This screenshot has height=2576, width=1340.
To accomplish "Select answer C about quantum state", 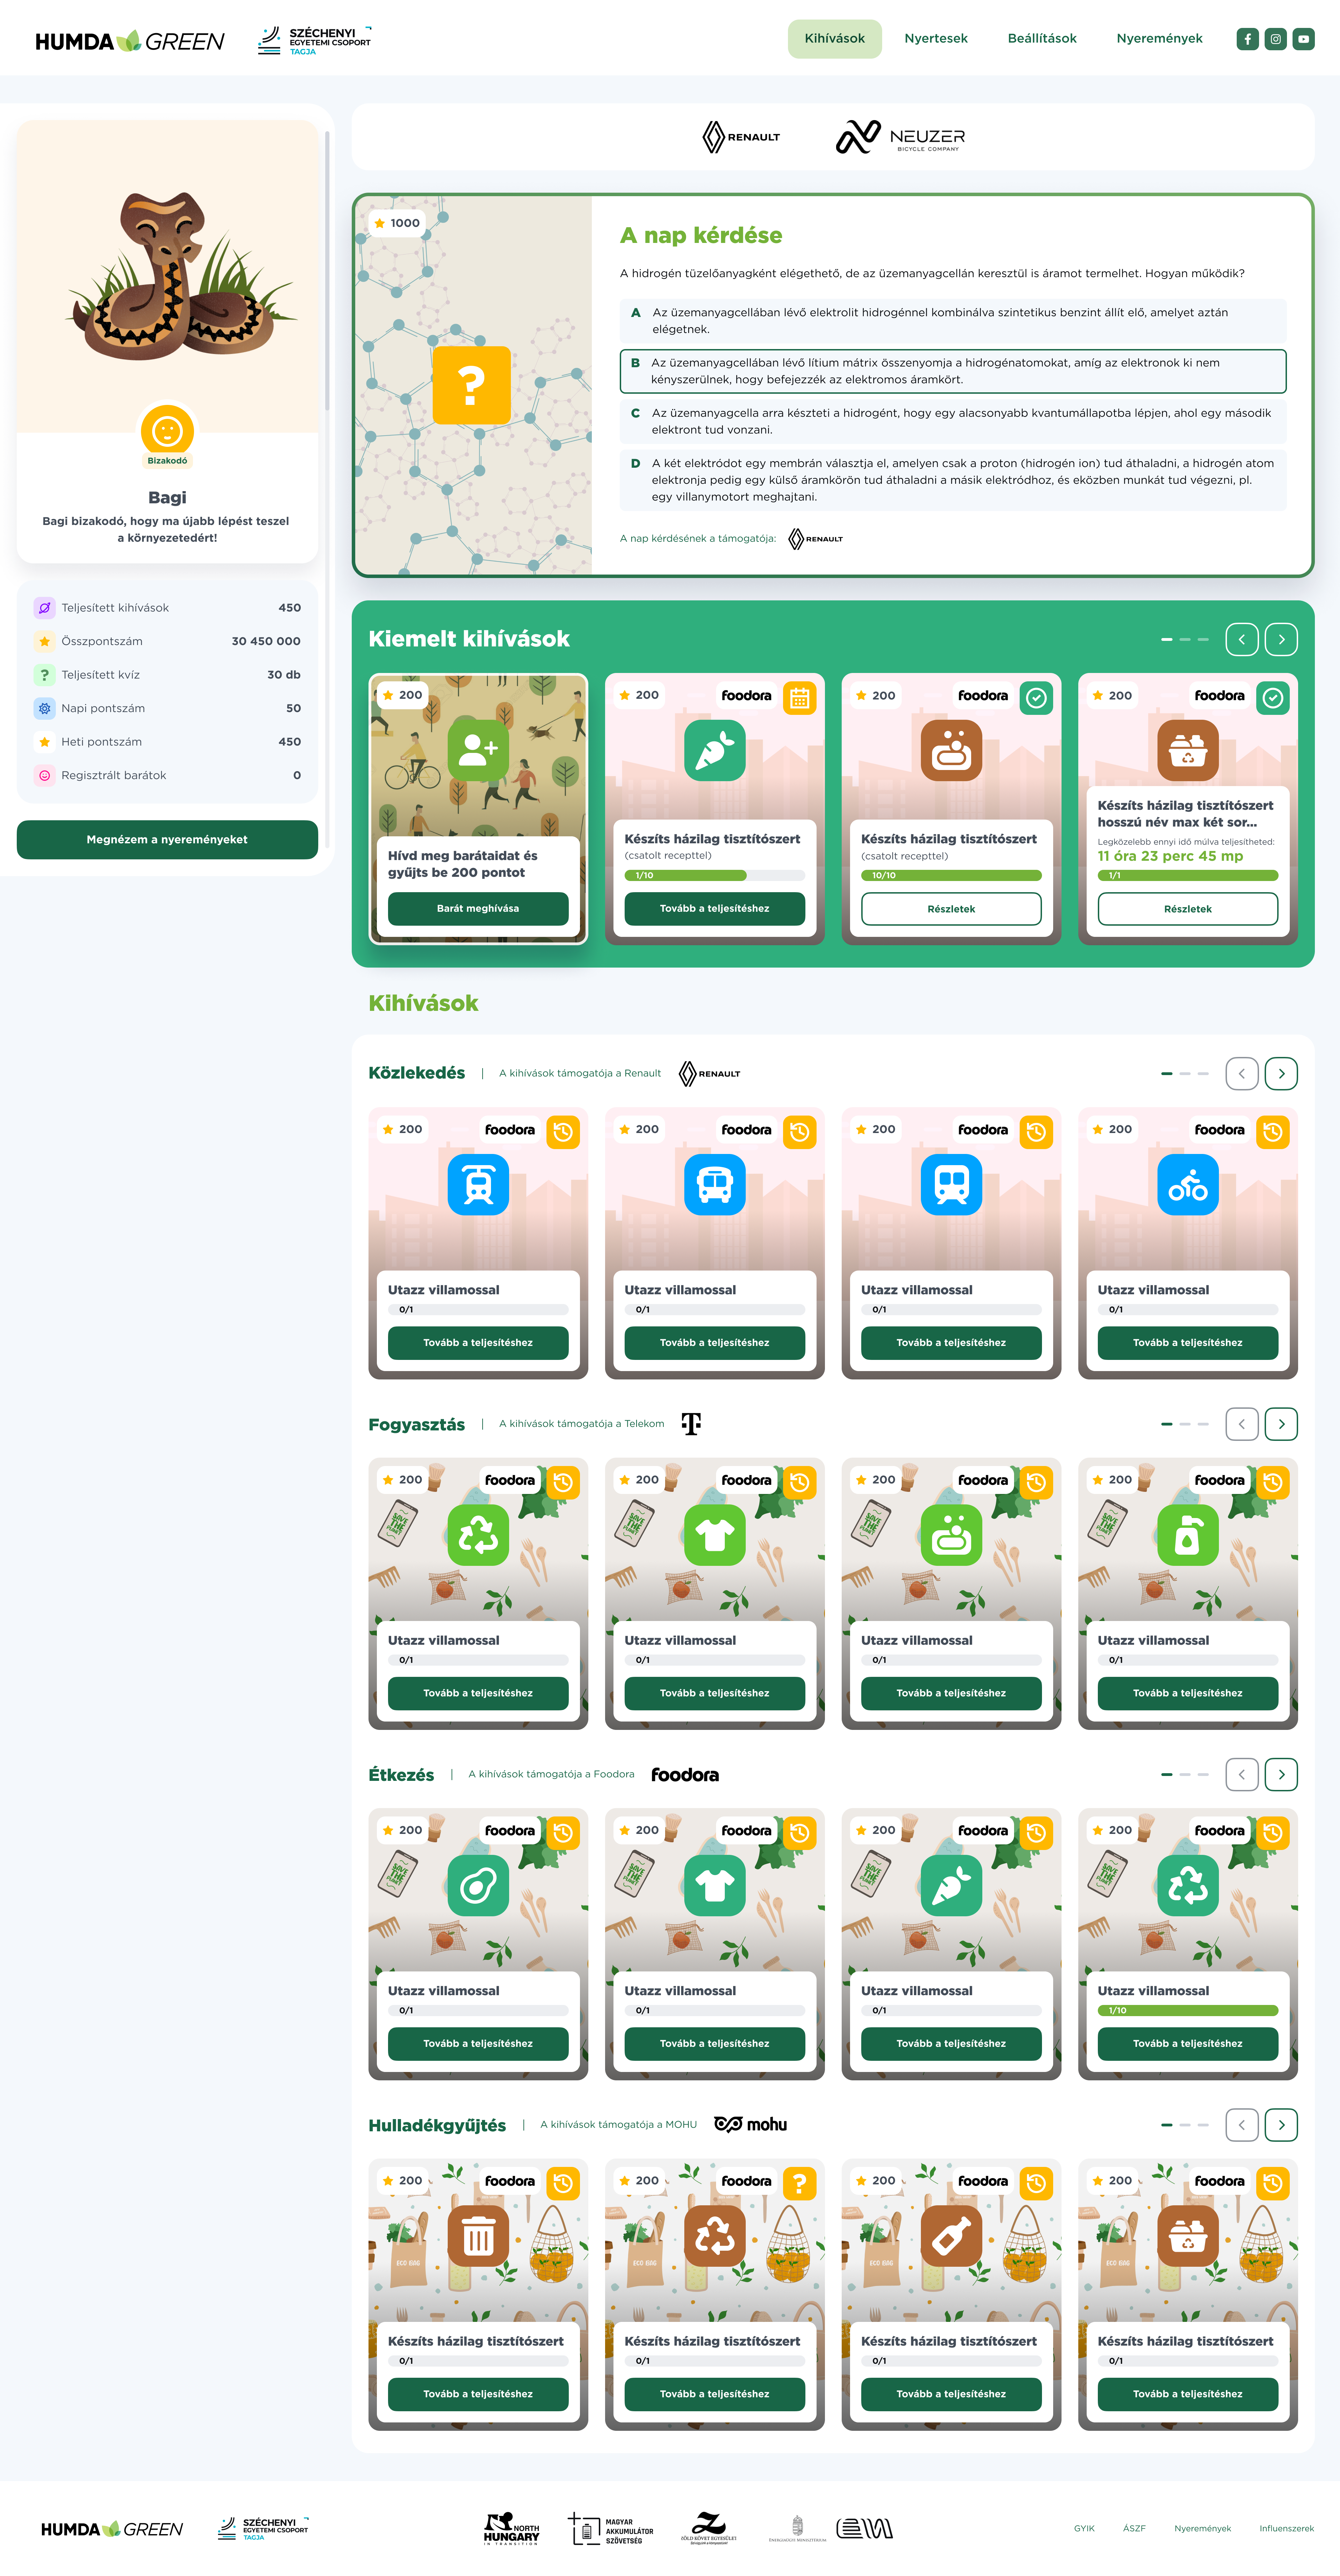I will coord(953,421).
